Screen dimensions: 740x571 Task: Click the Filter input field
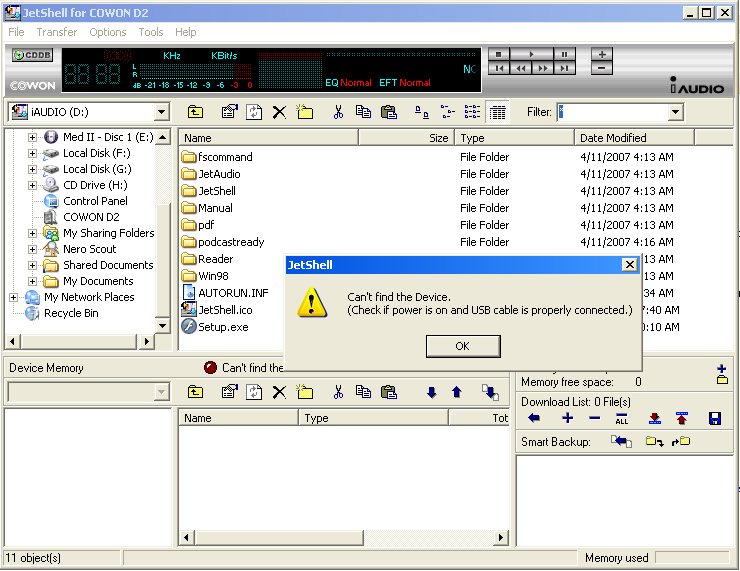coord(614,112)
